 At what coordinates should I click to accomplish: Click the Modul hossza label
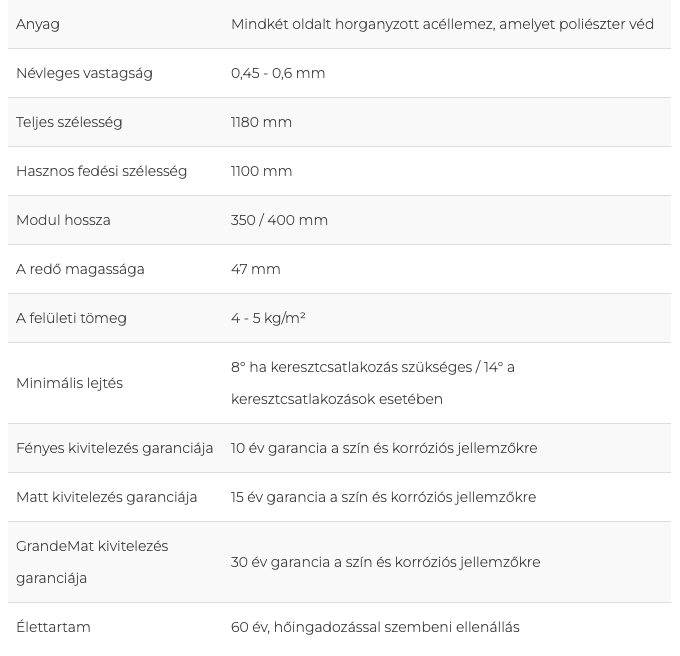63,220
